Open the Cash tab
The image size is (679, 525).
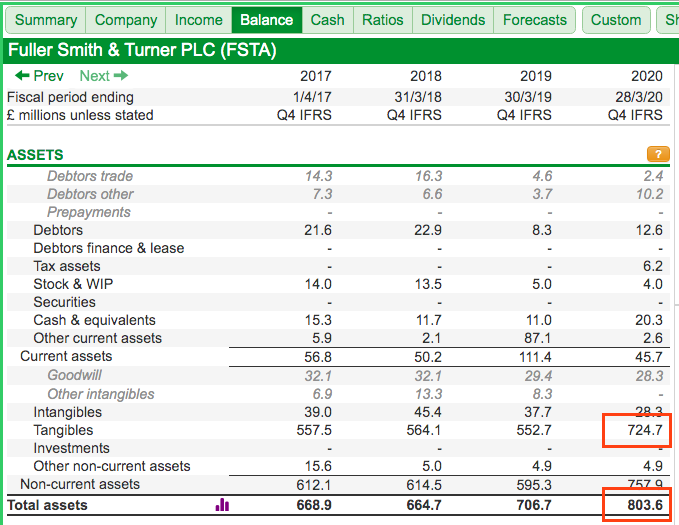point(328,20)
